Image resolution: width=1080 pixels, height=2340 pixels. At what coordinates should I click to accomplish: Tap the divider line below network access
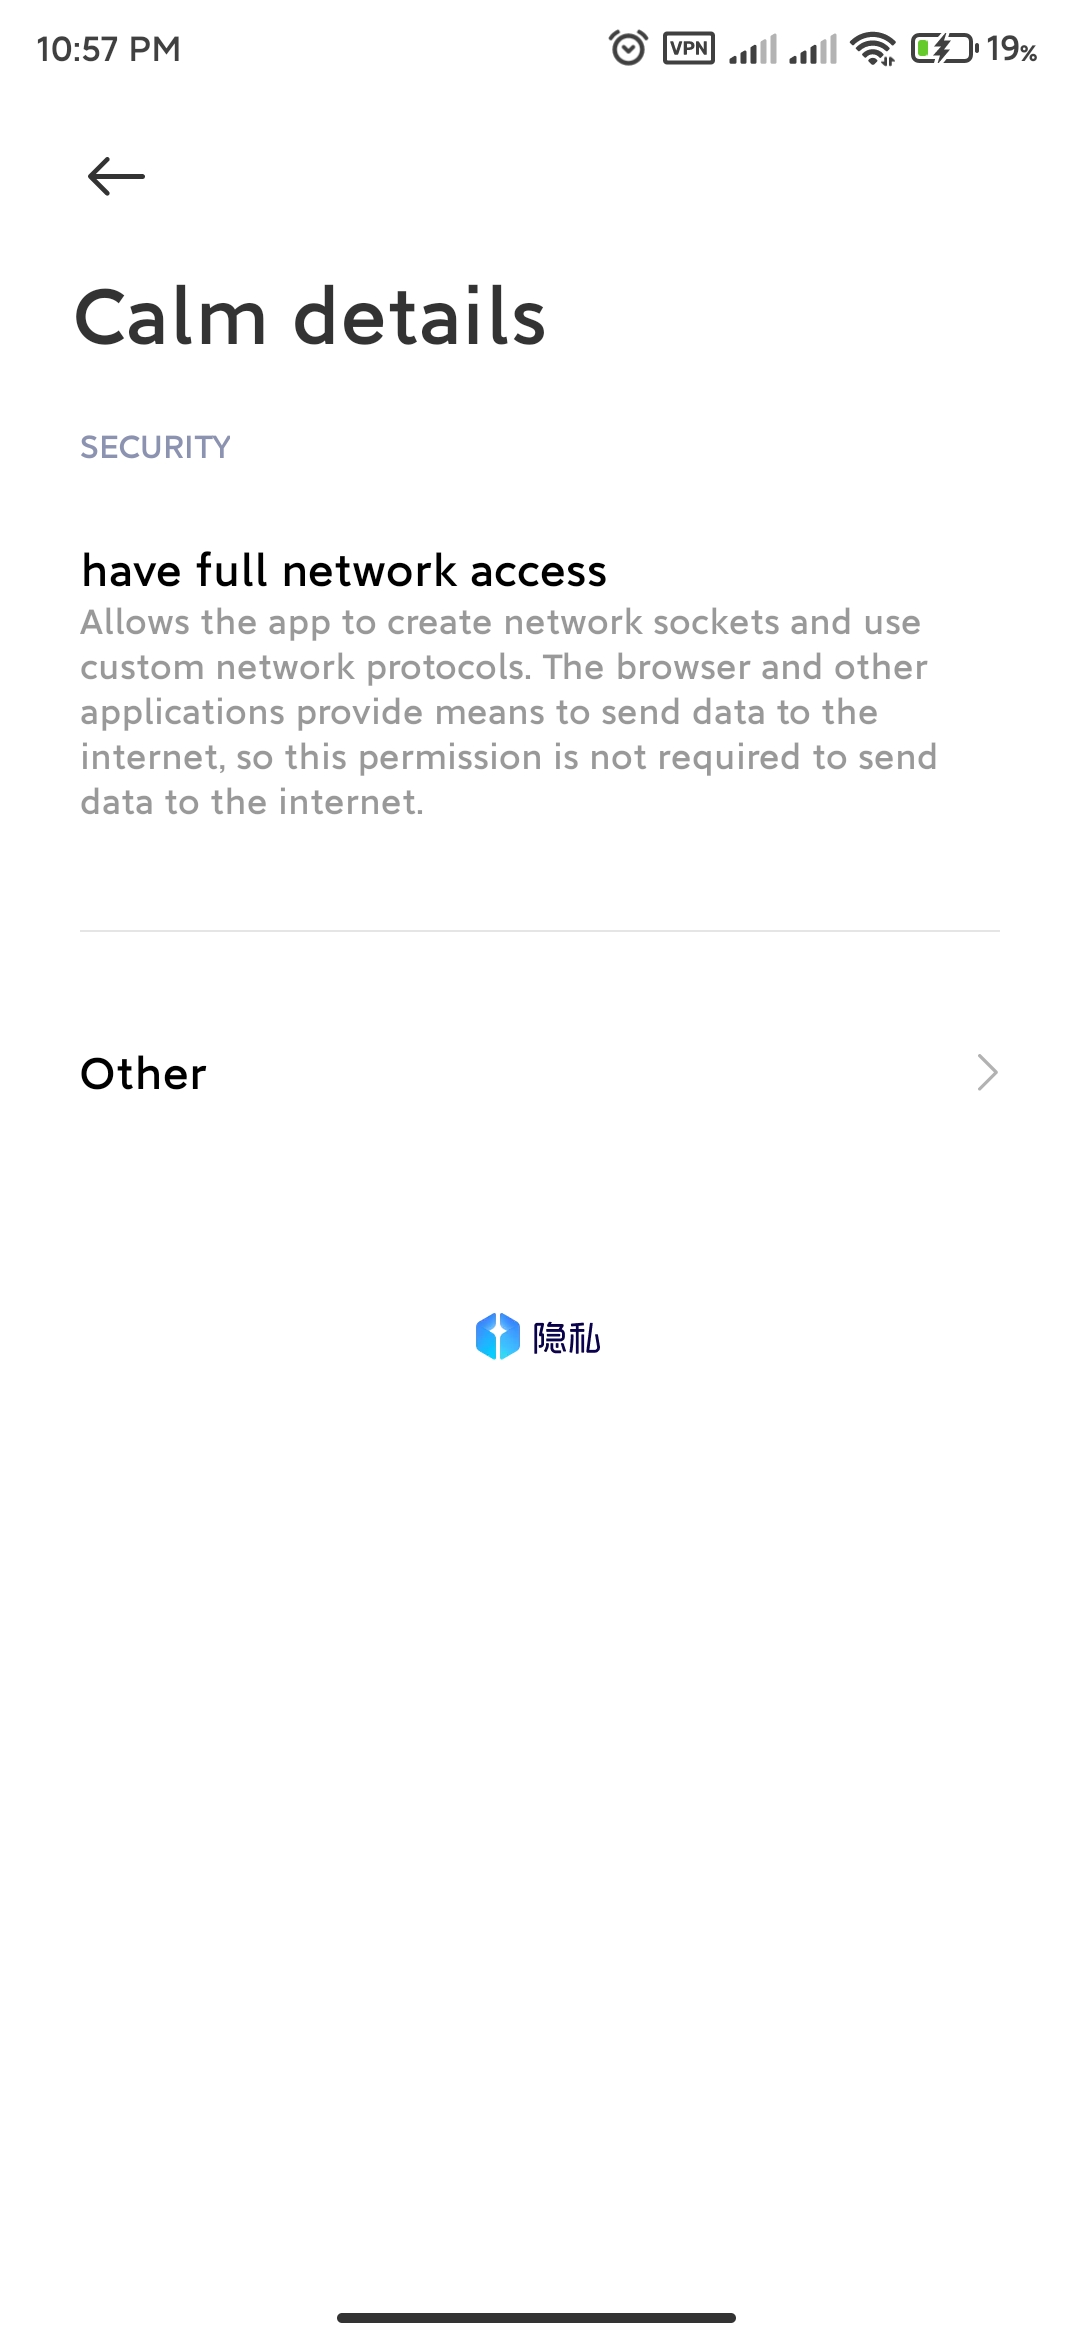point(540,931)
